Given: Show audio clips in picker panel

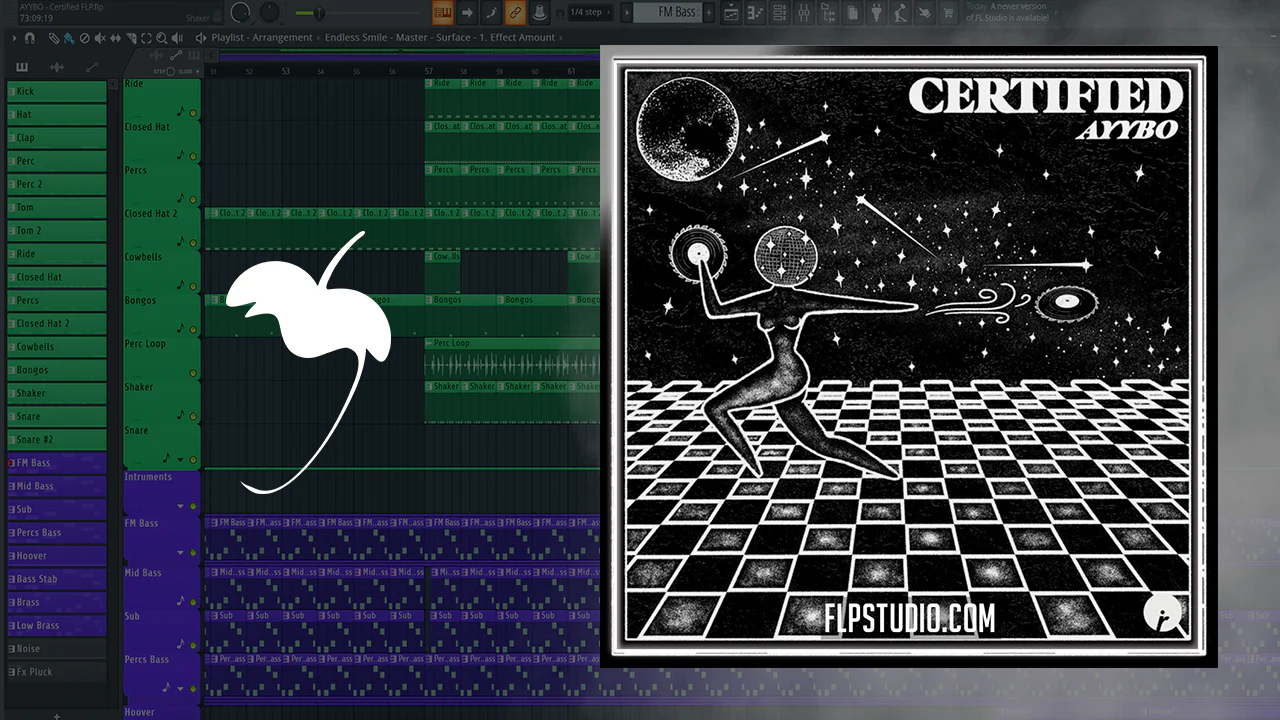Looking at the screenshot, I should pyautogui.click(x=57, y=67).
